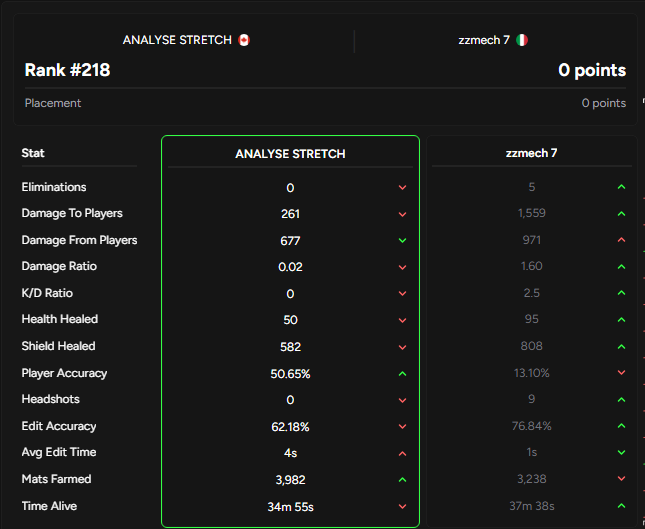Click the red down arrow for ANALYSE STRETCH Eliminations
The image size is (645, 529).
(x=402, y=188)
